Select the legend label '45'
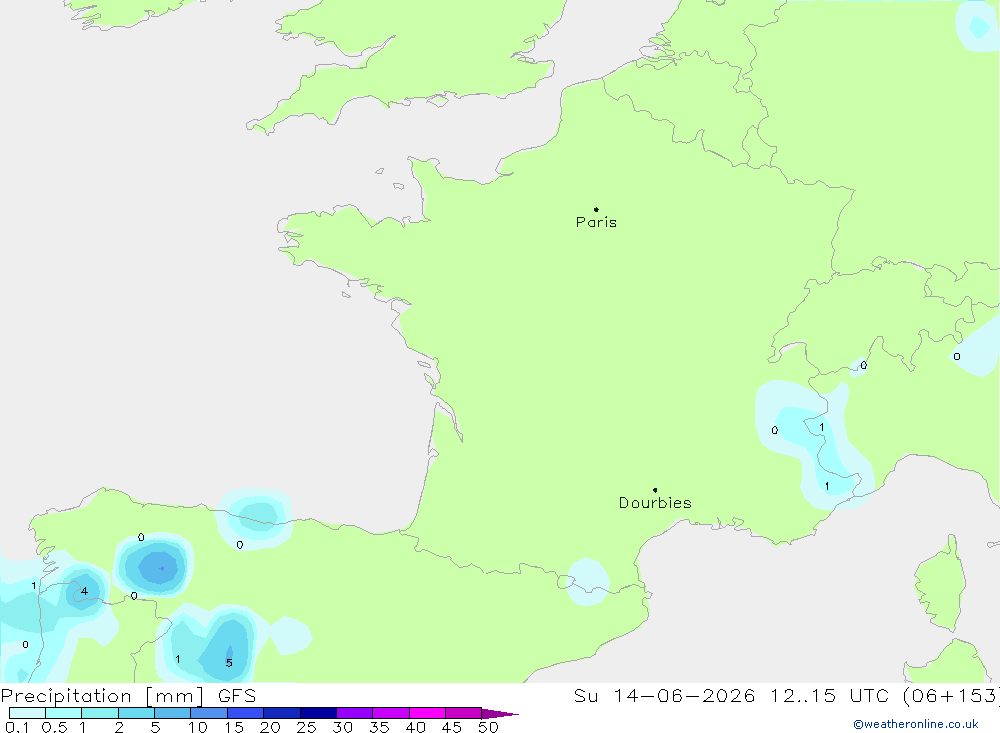This screenshot has height=733, width=1000. click(452, 727)
